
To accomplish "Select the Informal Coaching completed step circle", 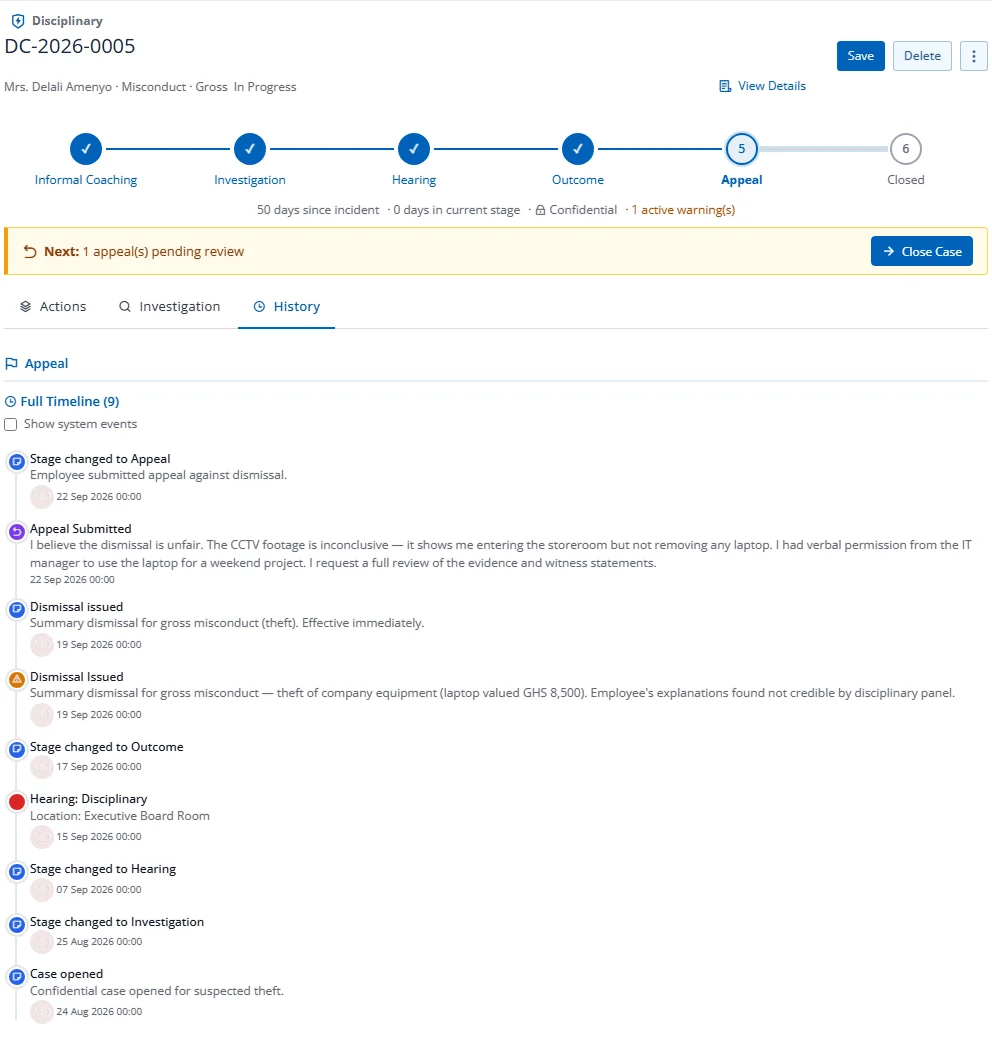I will 86,149.
